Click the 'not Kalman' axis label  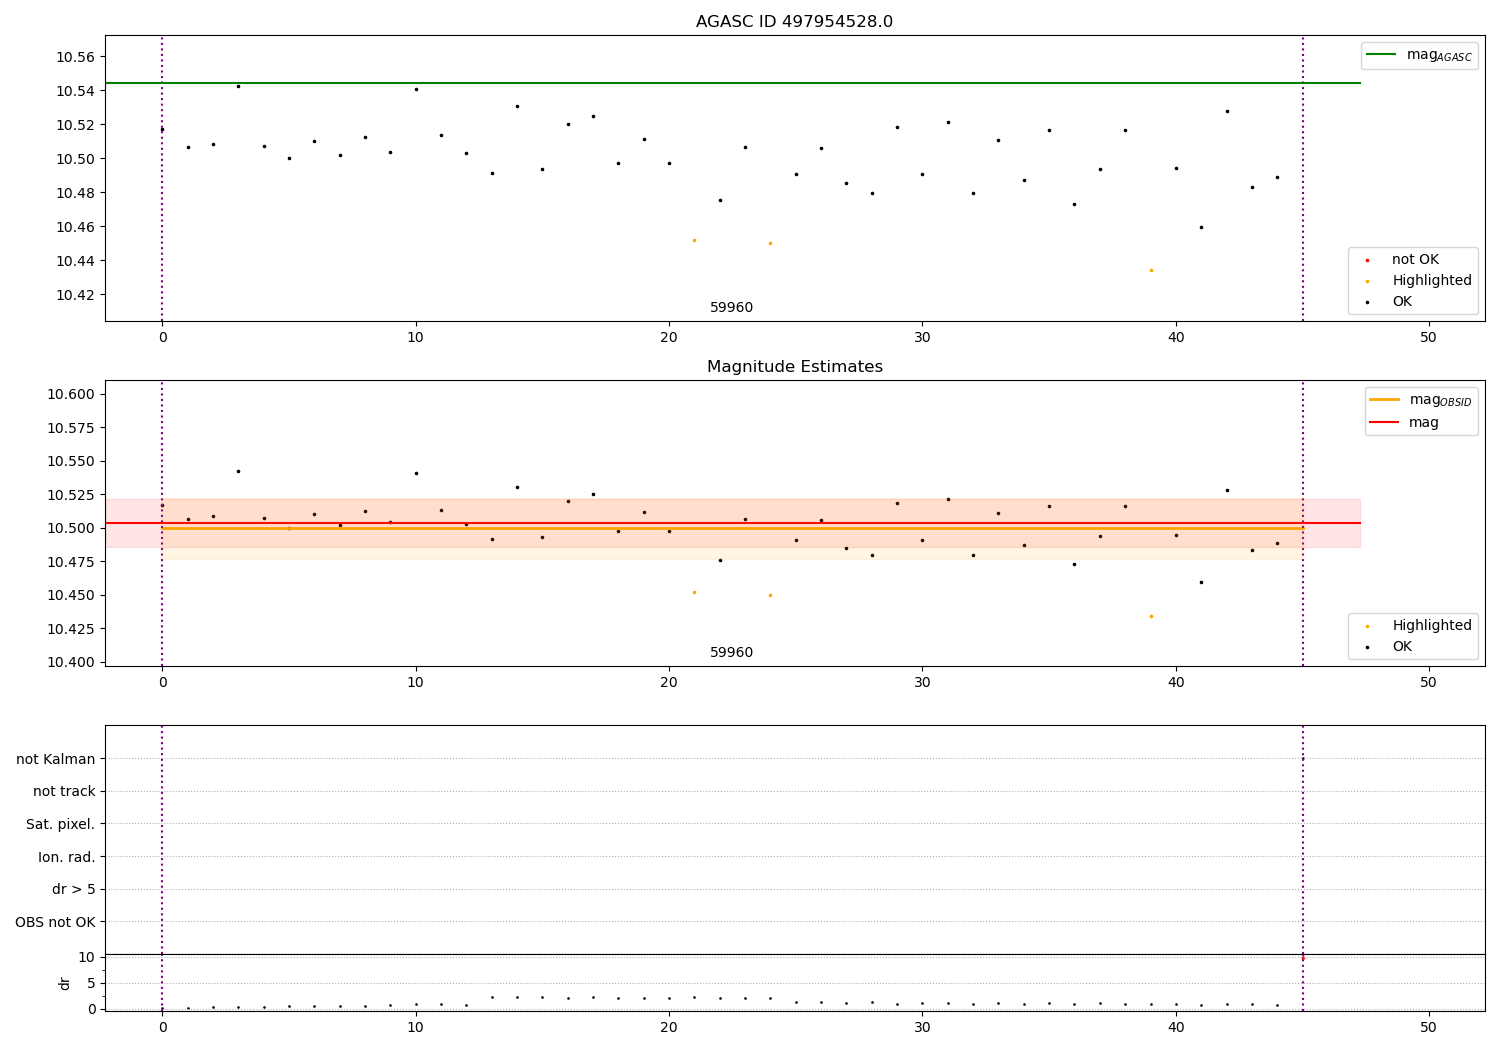[x=56, y=759]
